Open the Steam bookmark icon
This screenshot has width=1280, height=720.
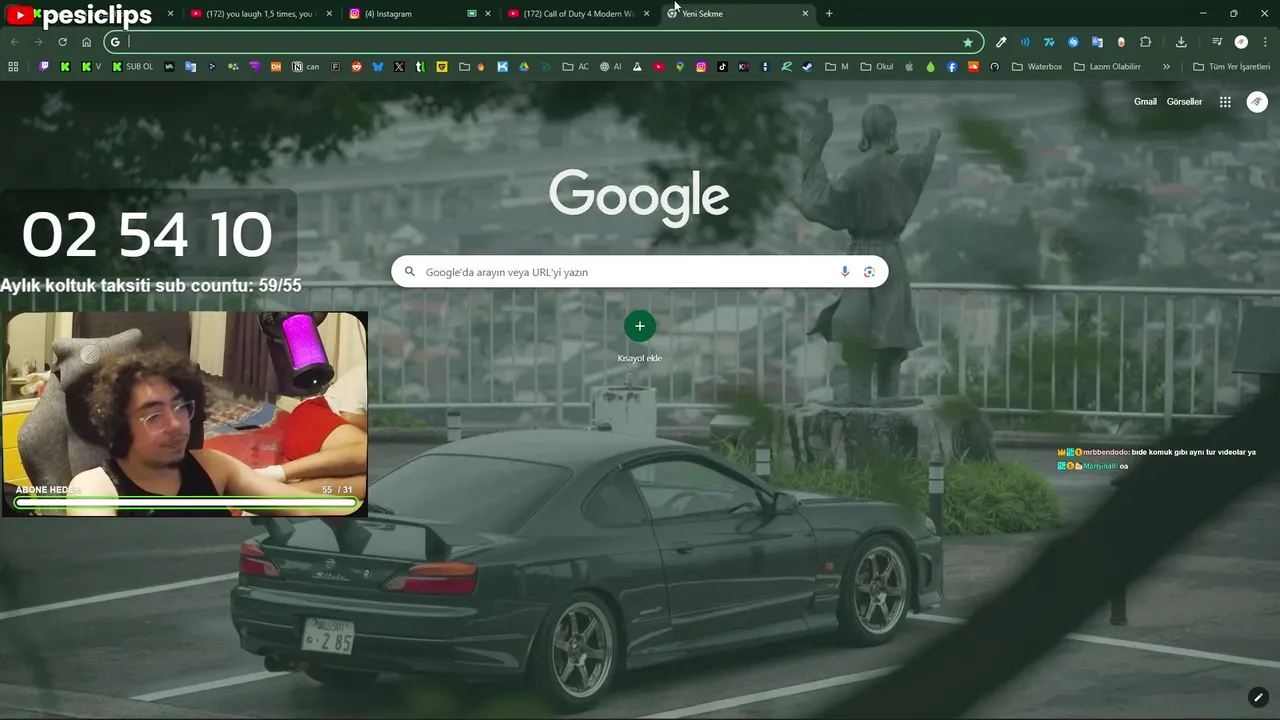[807, 67]
